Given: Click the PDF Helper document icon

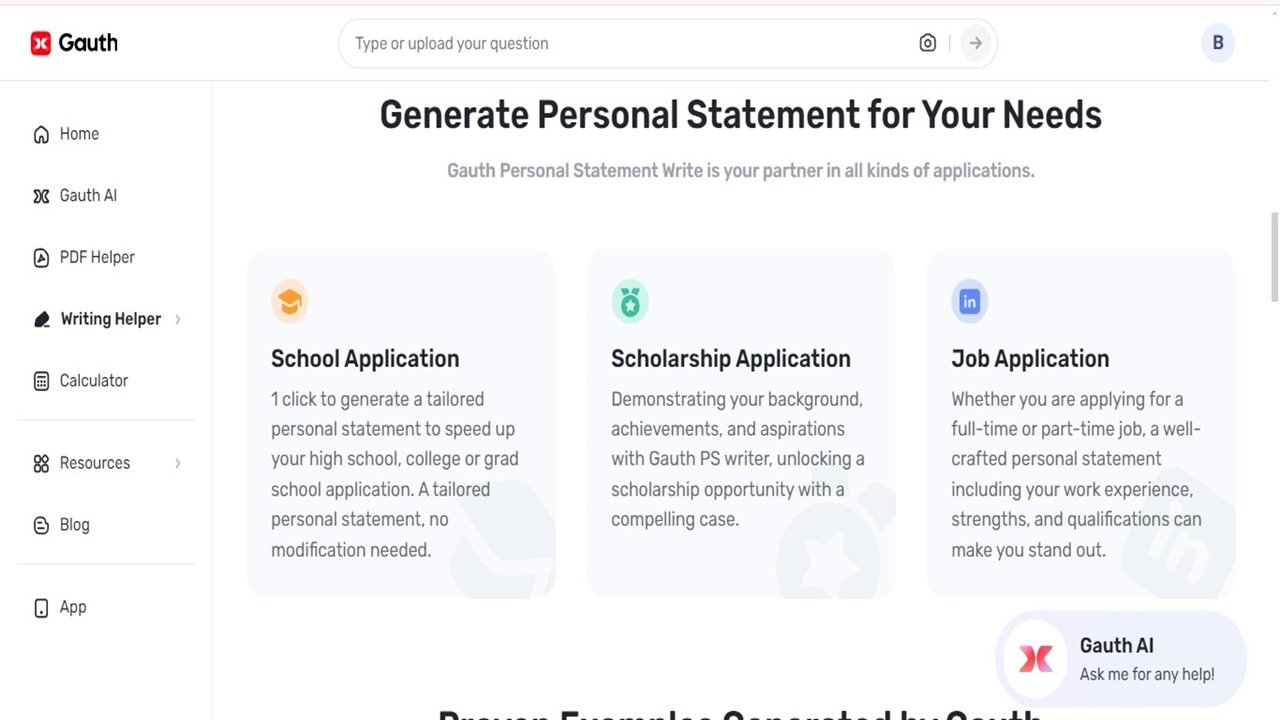Looking at the screenshot, I should [x=40, y=257].
